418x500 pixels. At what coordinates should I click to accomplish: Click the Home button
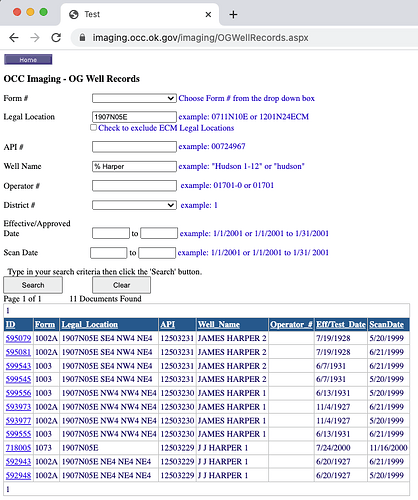pos(28,60)
